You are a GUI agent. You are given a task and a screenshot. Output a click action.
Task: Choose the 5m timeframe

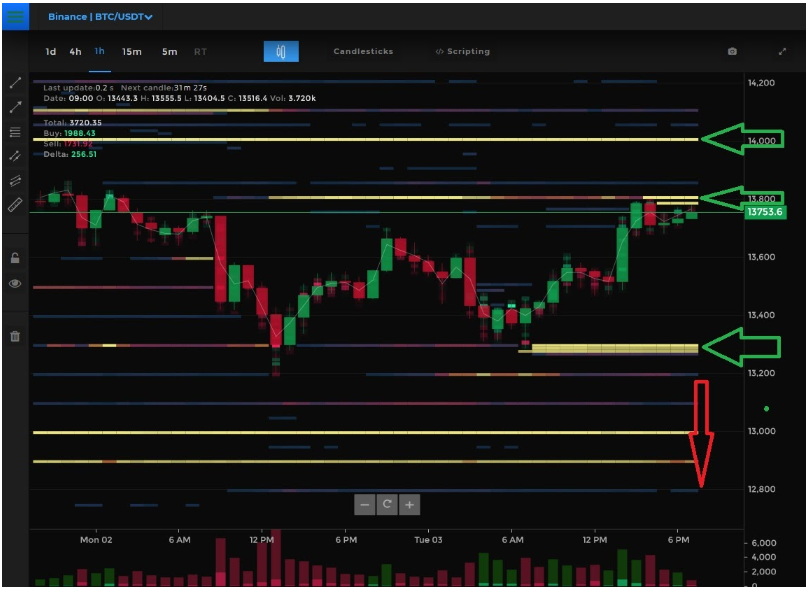[x=170, y=52]
